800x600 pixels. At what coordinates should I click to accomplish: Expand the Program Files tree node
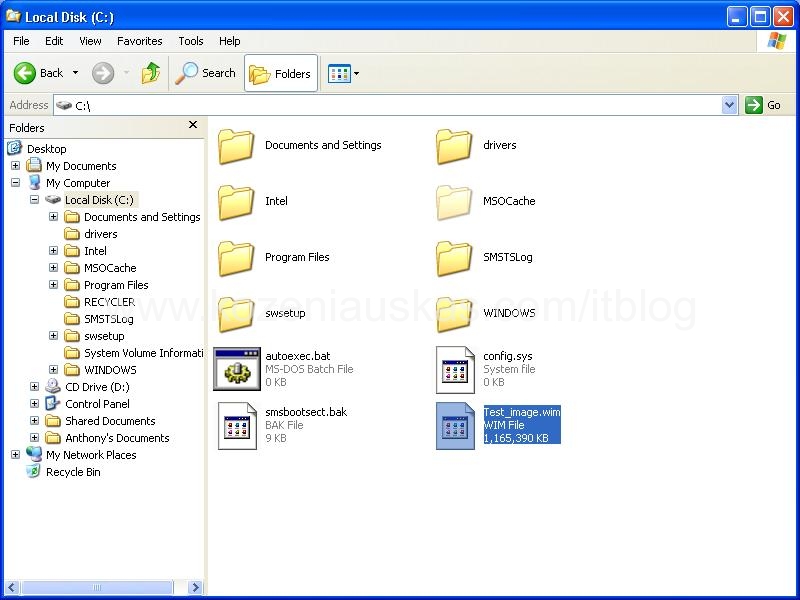[53, 284]
